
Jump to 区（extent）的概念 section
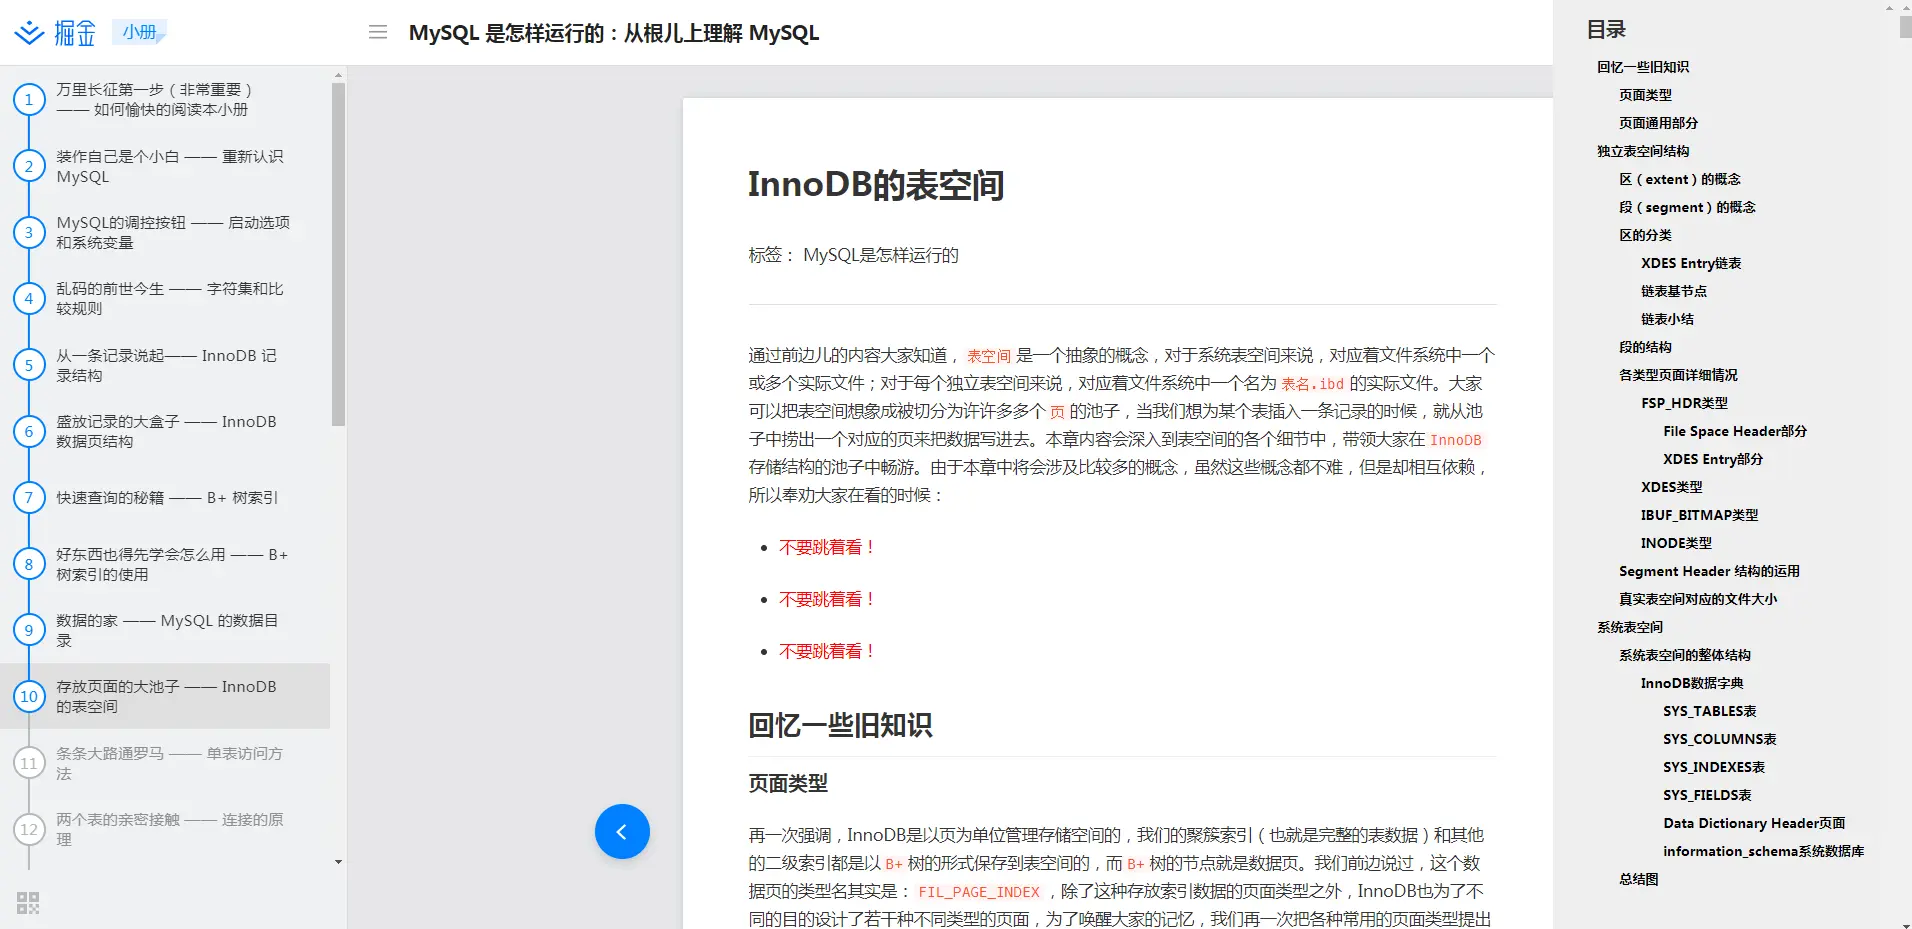pos(1680,179)
